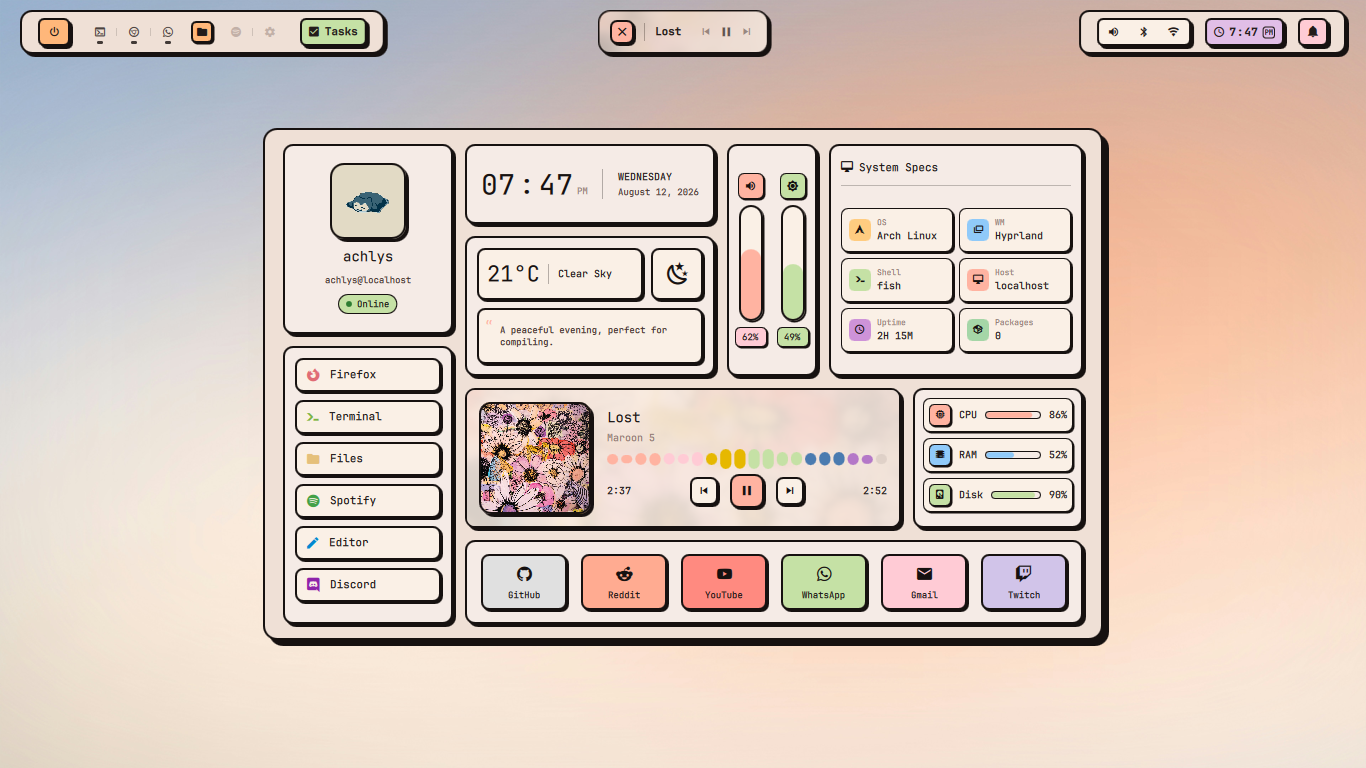This screenshot has width=1366, height=768.
Task: Click the Disk 90% value
Action: pyautogui.click(x=1058, y=495)
